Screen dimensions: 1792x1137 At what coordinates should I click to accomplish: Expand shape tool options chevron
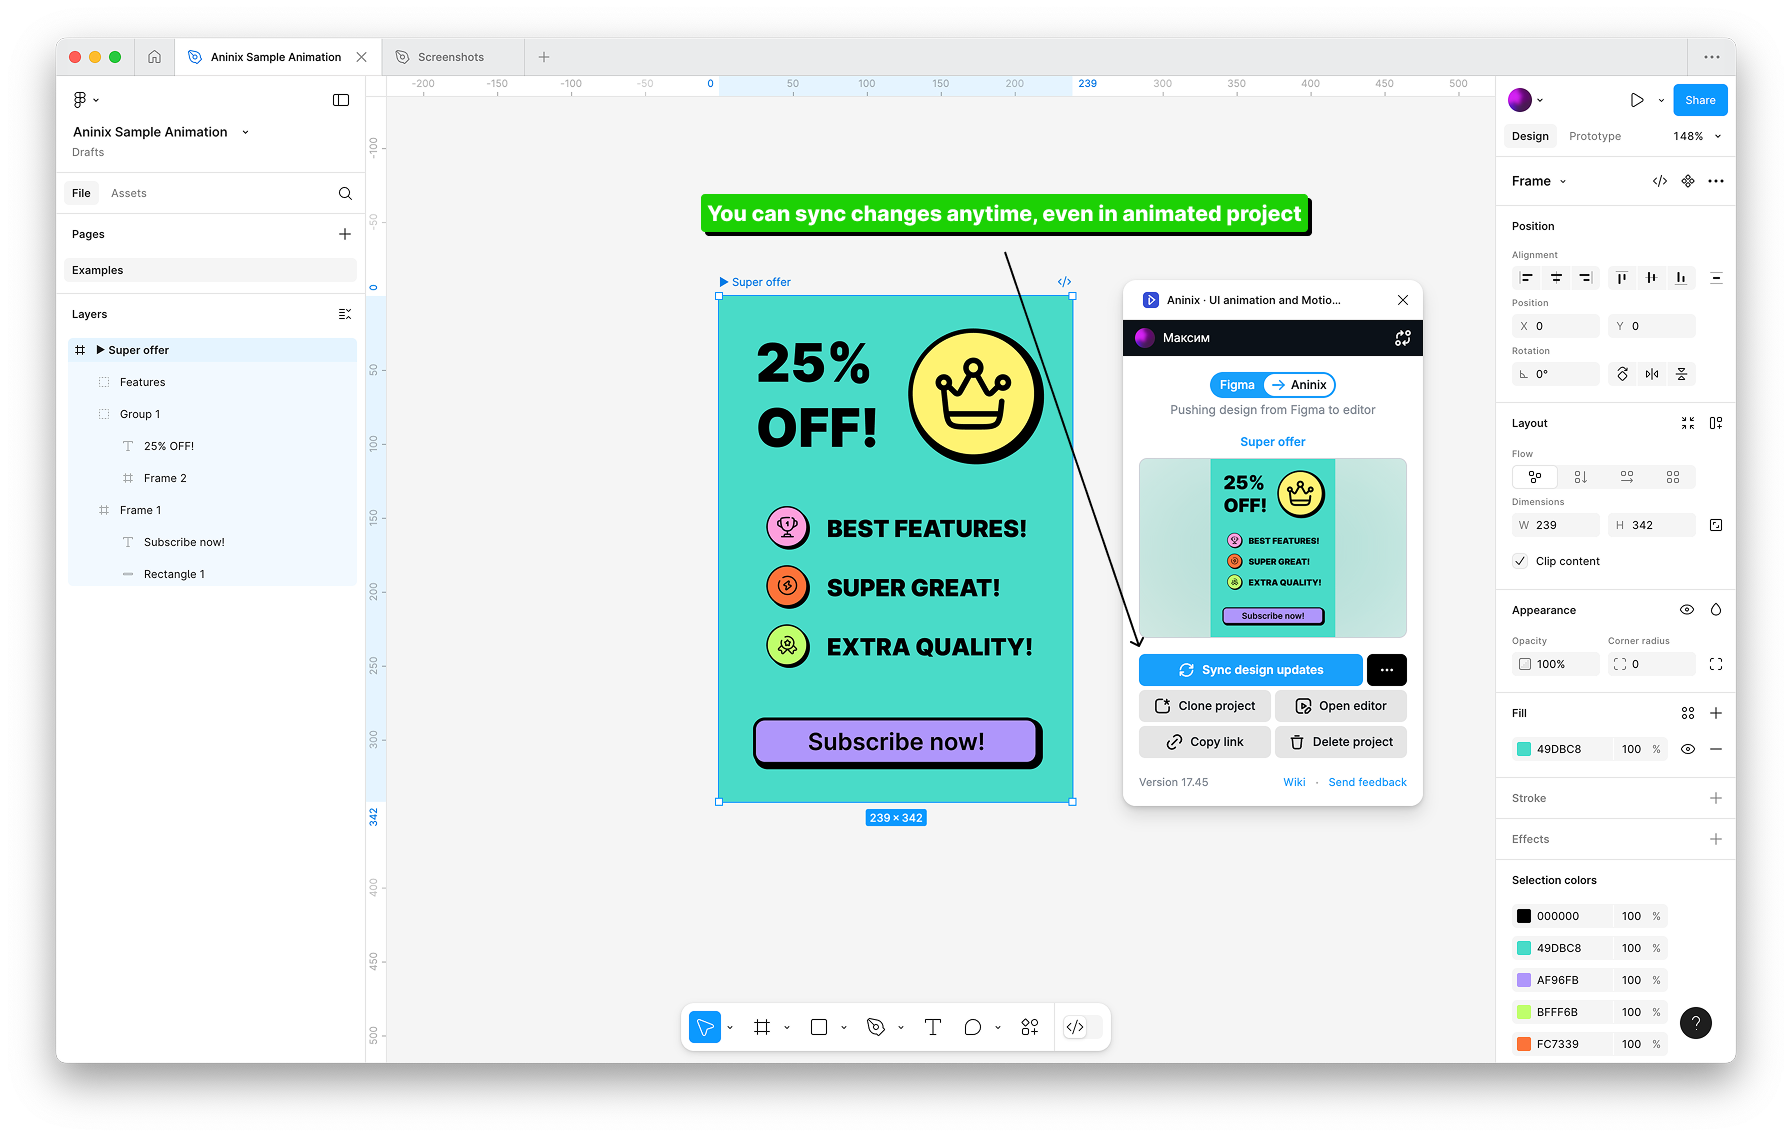click(x=844, y=1028)
